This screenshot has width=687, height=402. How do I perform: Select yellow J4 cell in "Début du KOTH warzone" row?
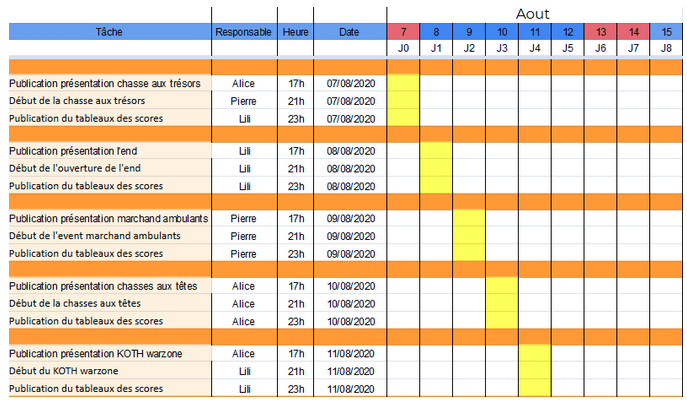(534, 371)
